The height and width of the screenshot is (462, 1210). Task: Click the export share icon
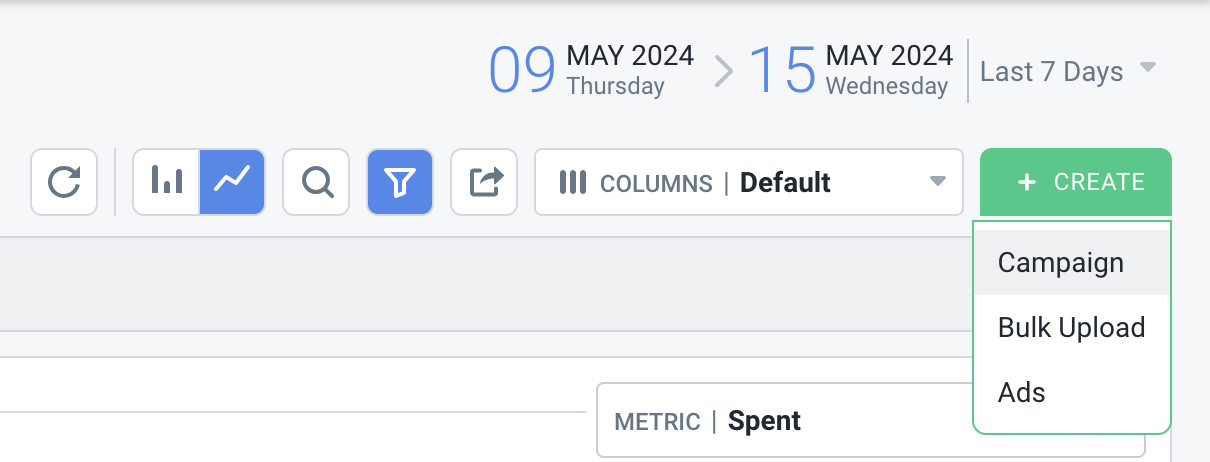click(484, 182)
